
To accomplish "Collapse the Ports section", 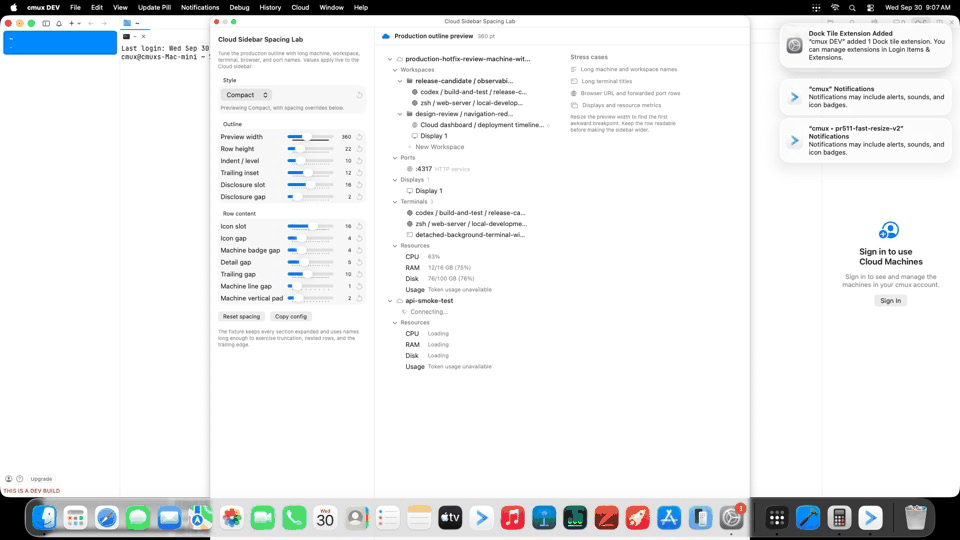I will (395, 158).
